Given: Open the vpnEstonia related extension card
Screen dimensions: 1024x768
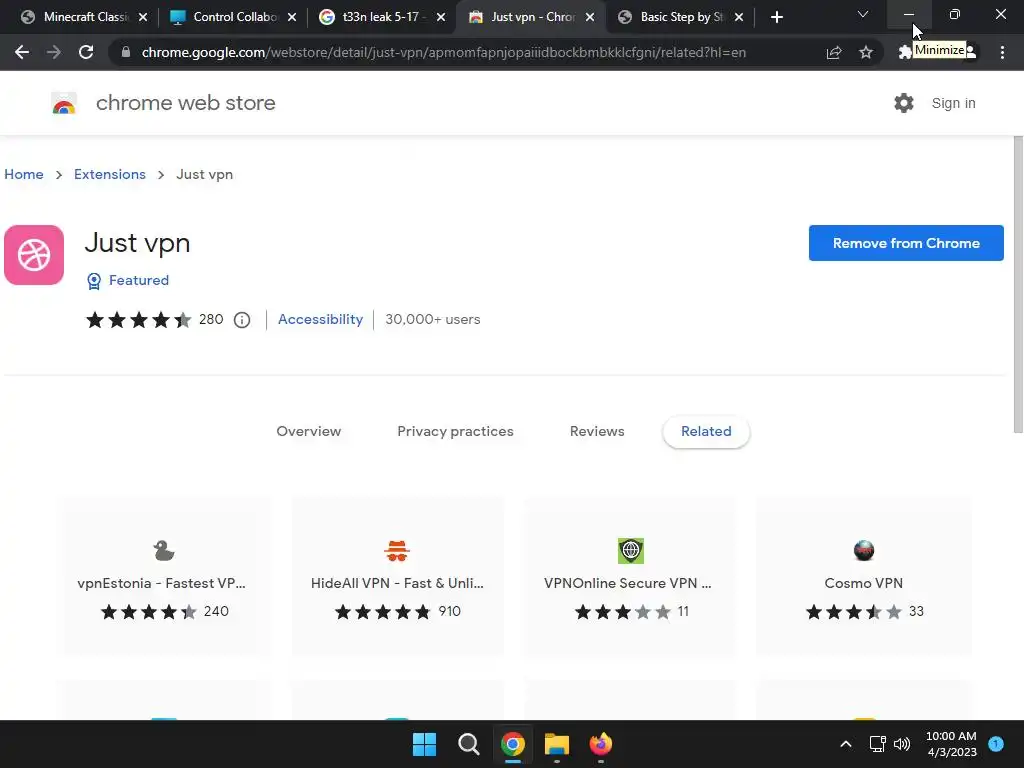Looking at the screenshot, I should (164, 577).
